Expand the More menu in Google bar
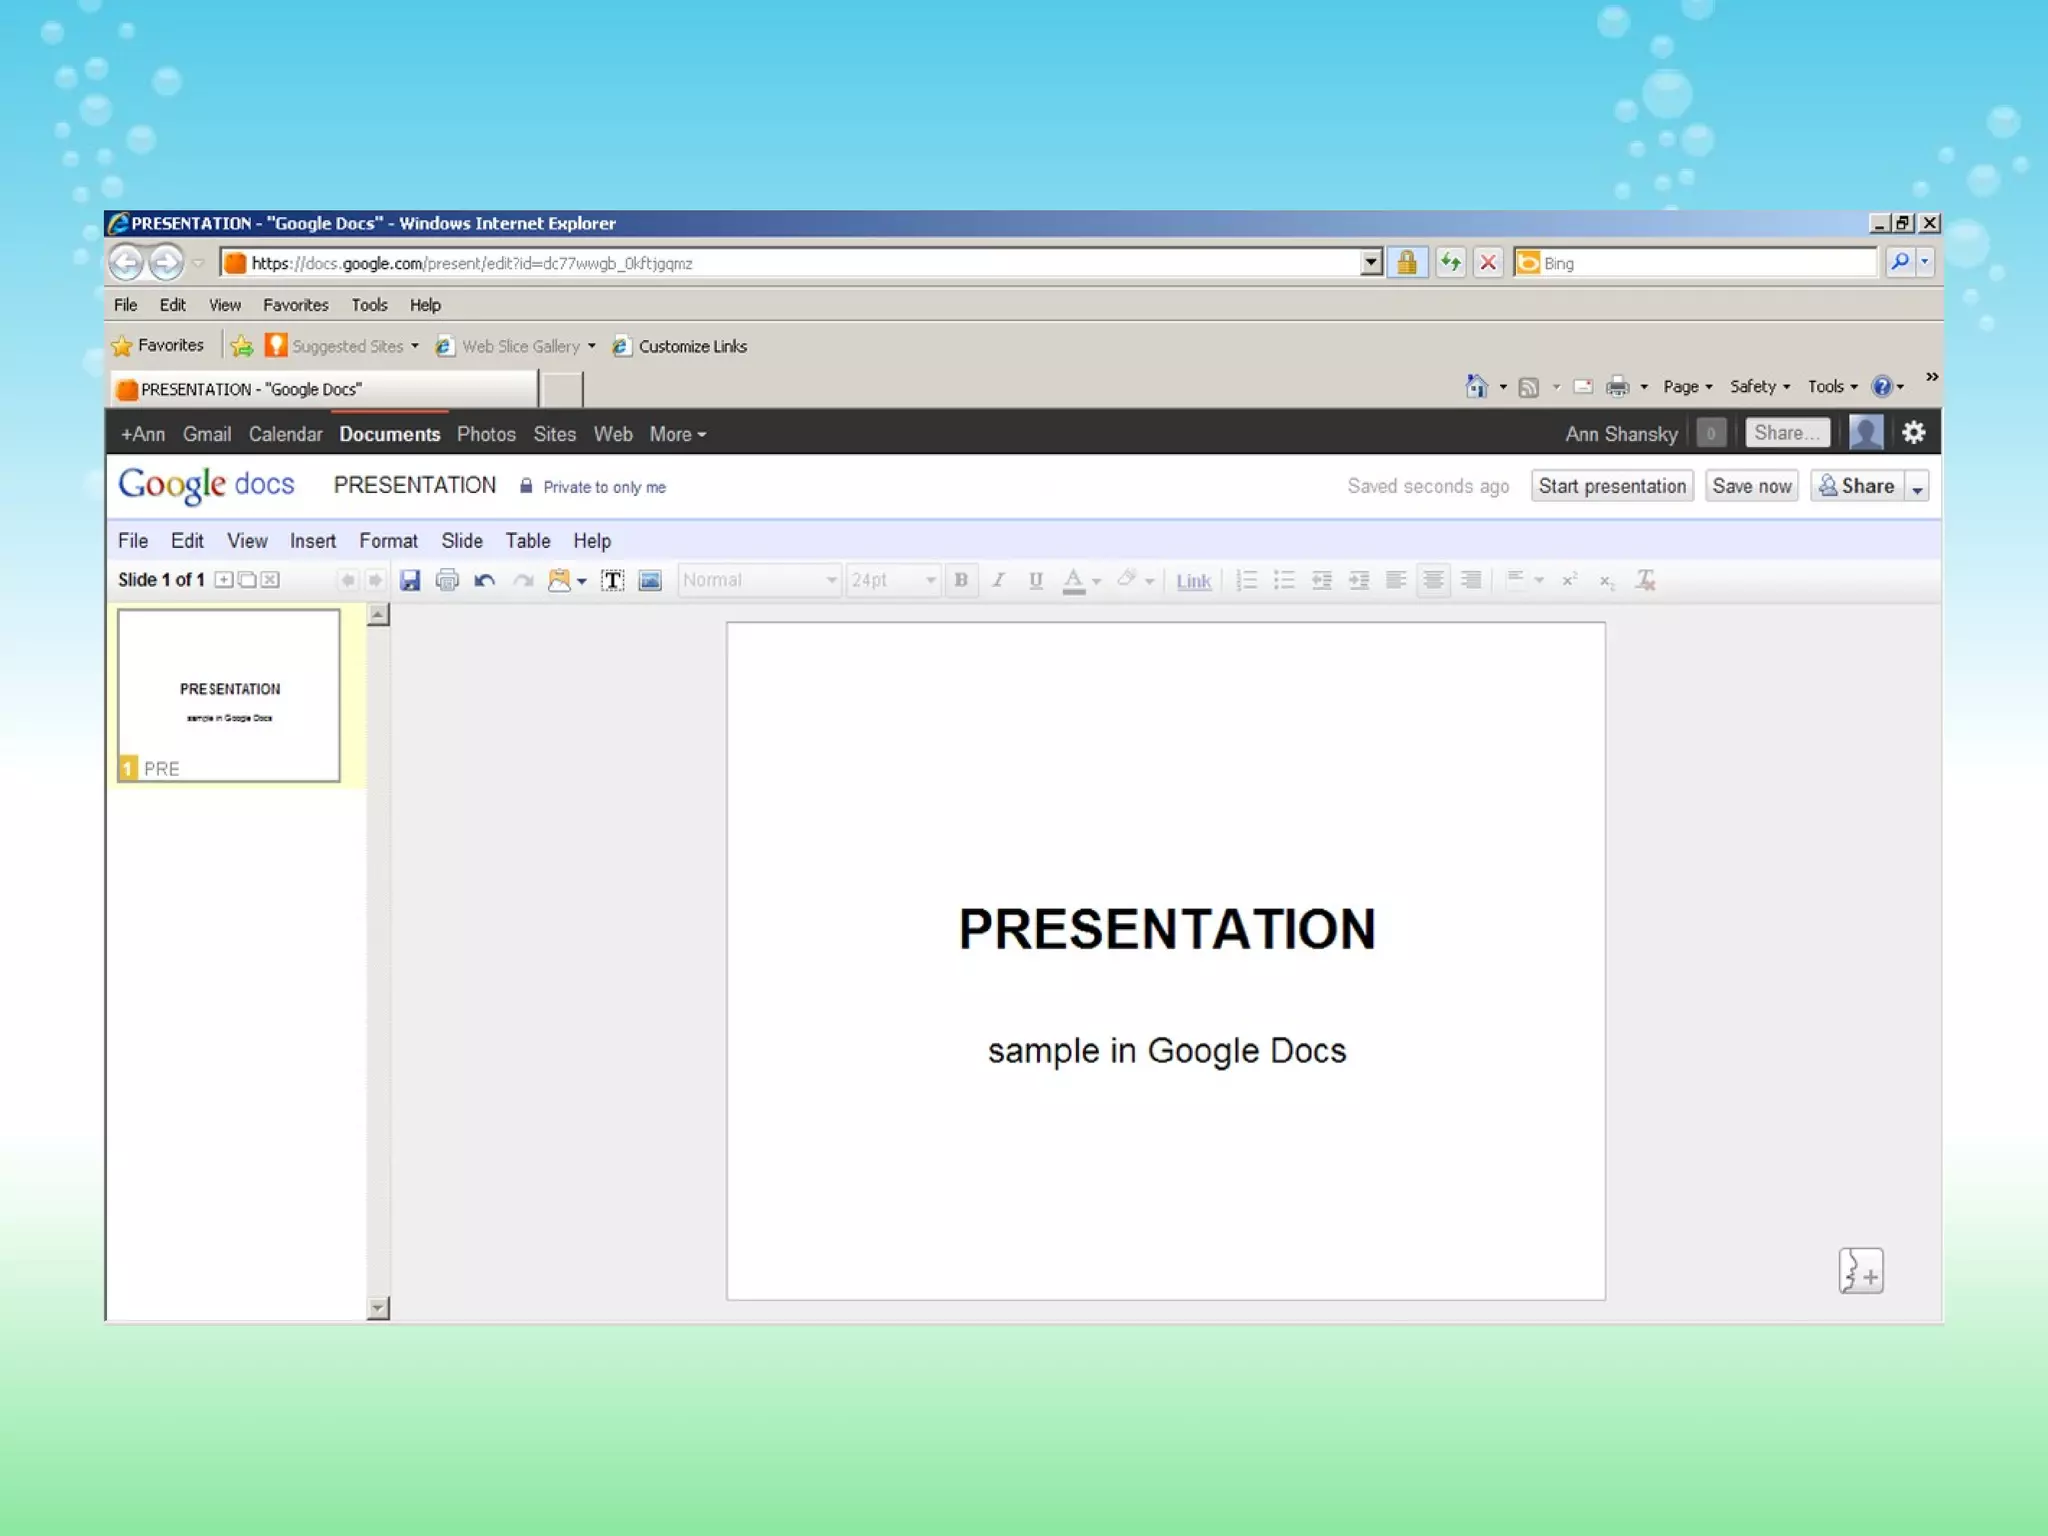2048x1536 pixels. click(x=677, y=434)
